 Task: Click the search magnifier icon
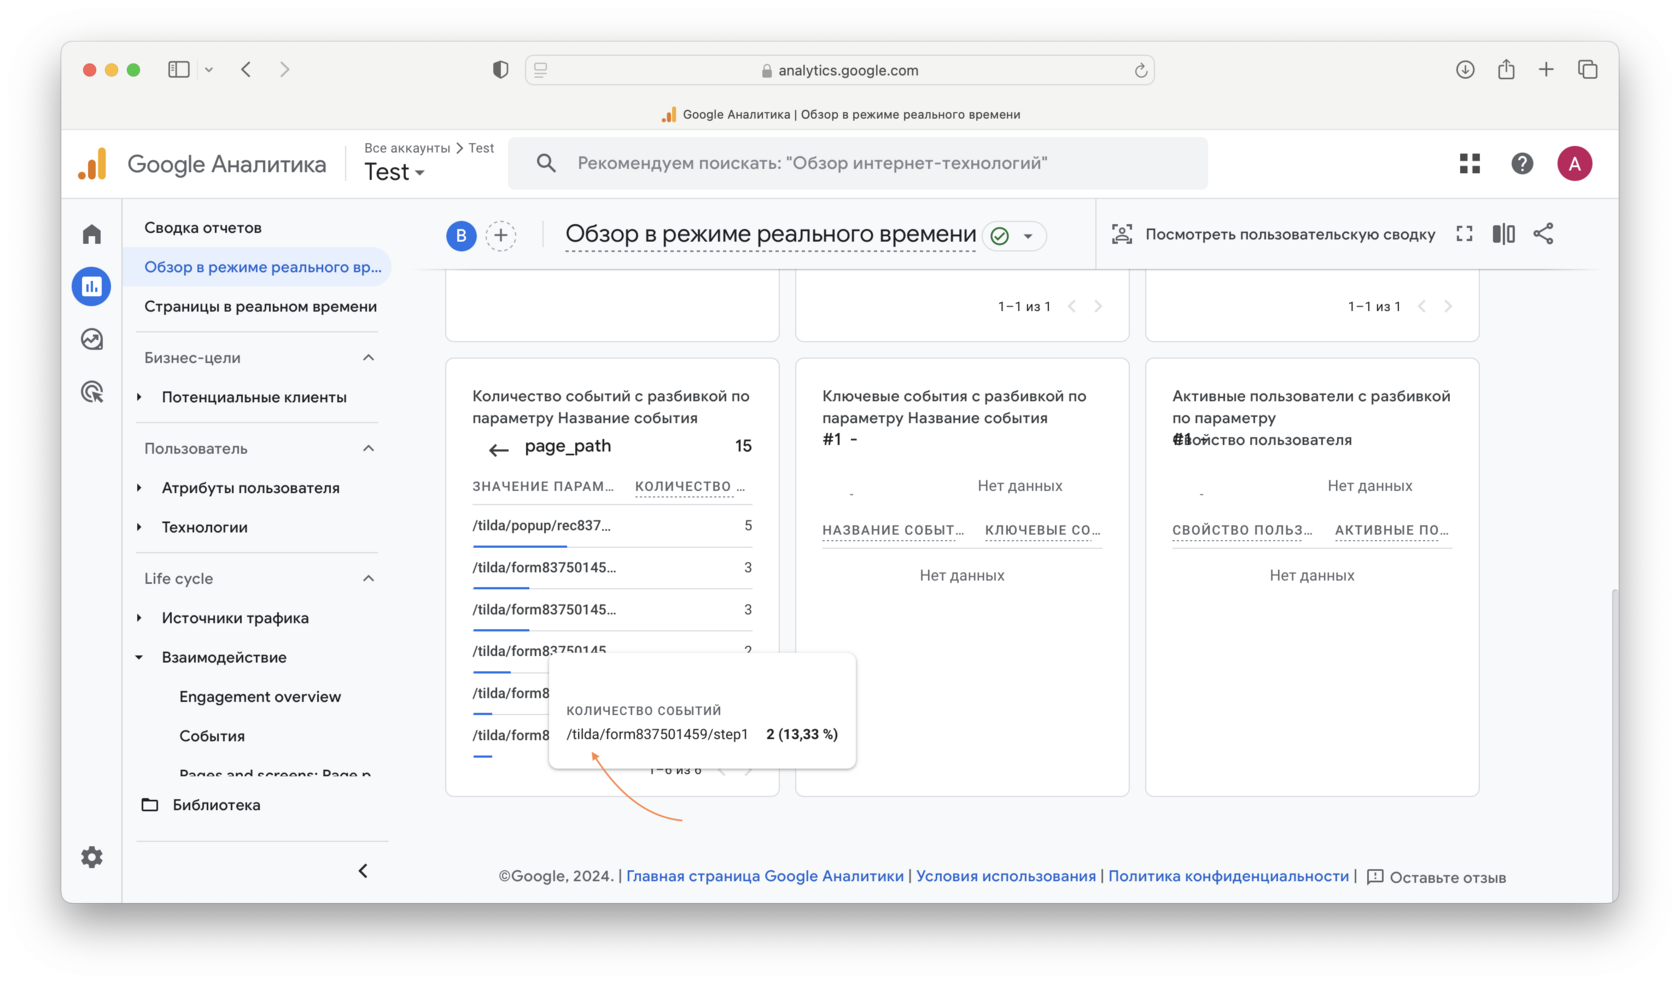(x=546, y=163)
